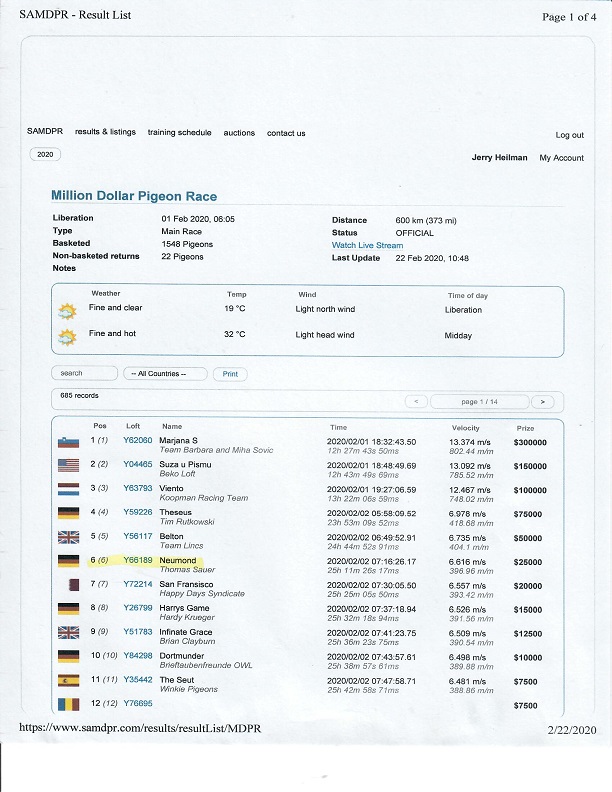Screen dimensions: 612x792
Task: Click the sun weather icon for Fine and clear
Action: (x=68, y=311)
